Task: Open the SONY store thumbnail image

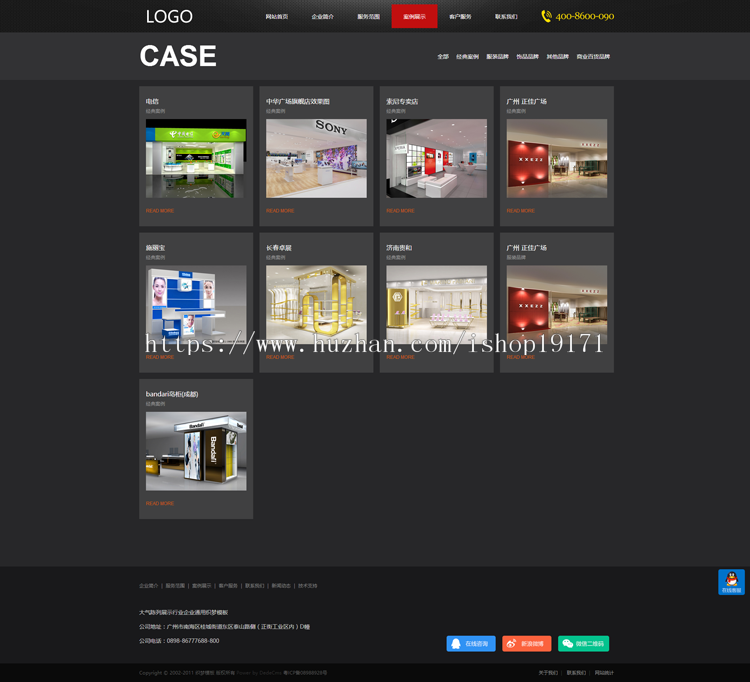Action: point(316,158)
